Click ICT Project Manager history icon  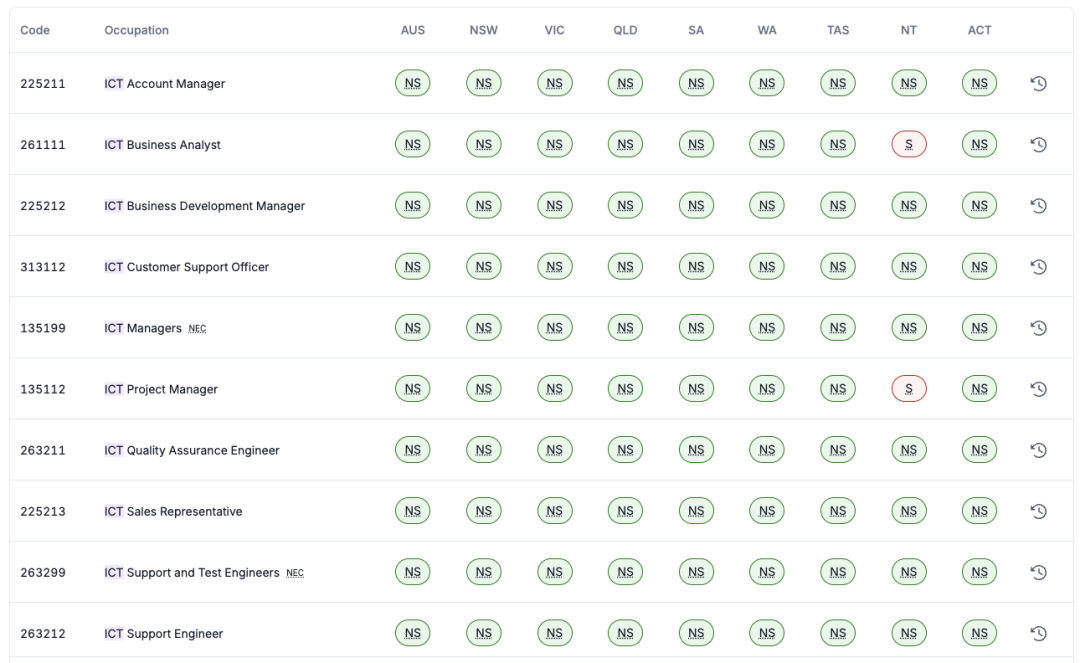1038,389
